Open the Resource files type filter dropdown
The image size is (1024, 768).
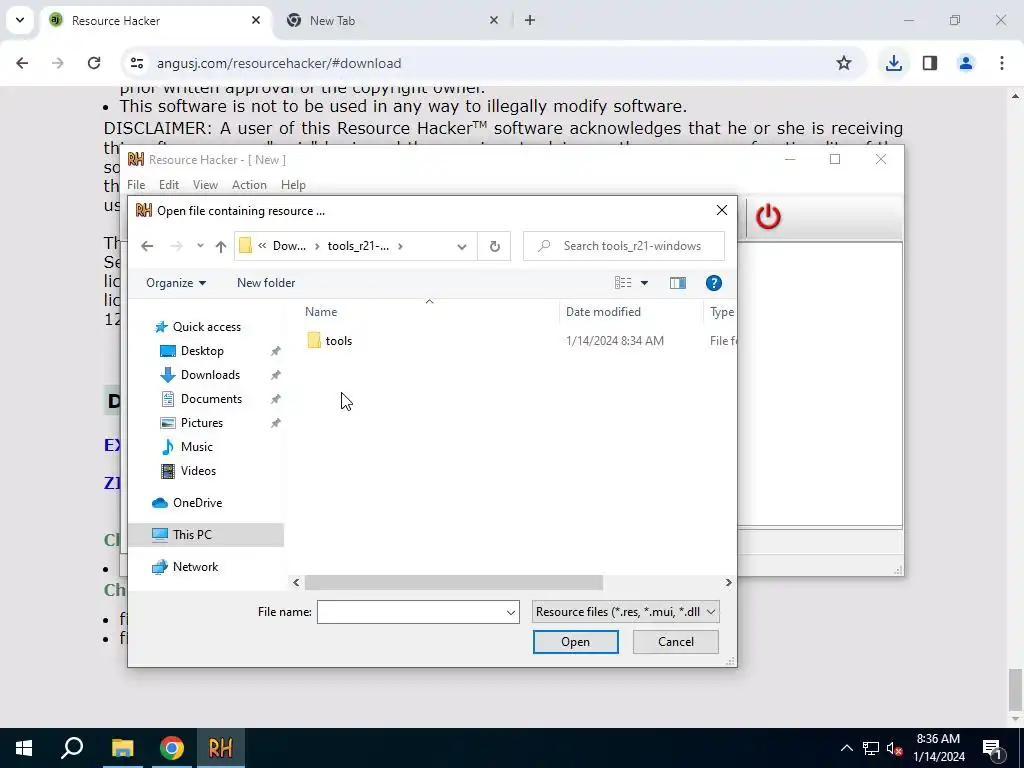(x=626, y=612)
